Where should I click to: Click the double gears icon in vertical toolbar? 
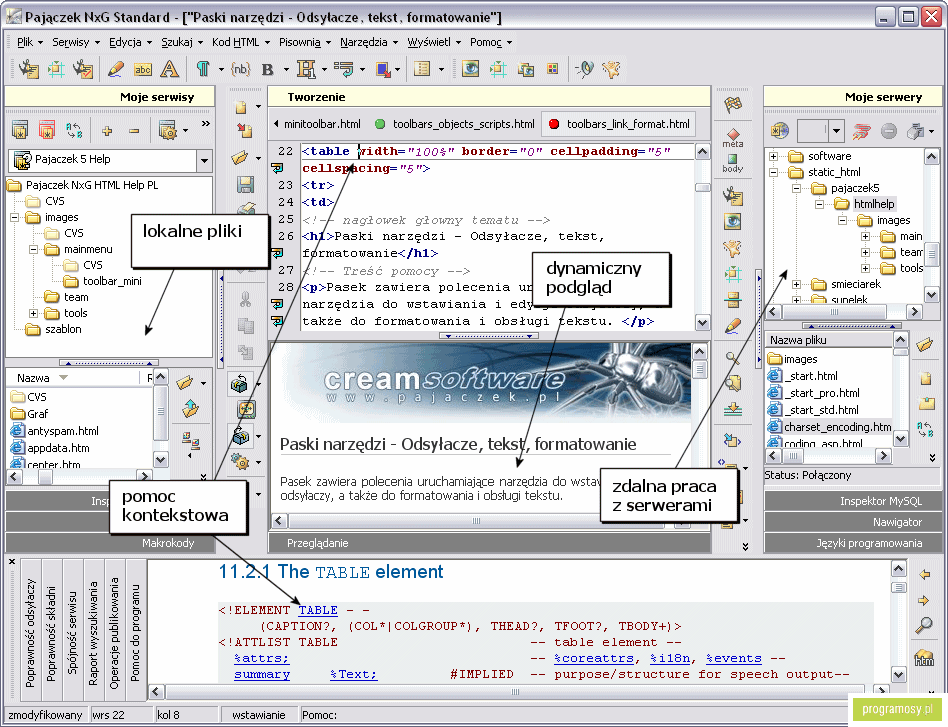point(241,462)
